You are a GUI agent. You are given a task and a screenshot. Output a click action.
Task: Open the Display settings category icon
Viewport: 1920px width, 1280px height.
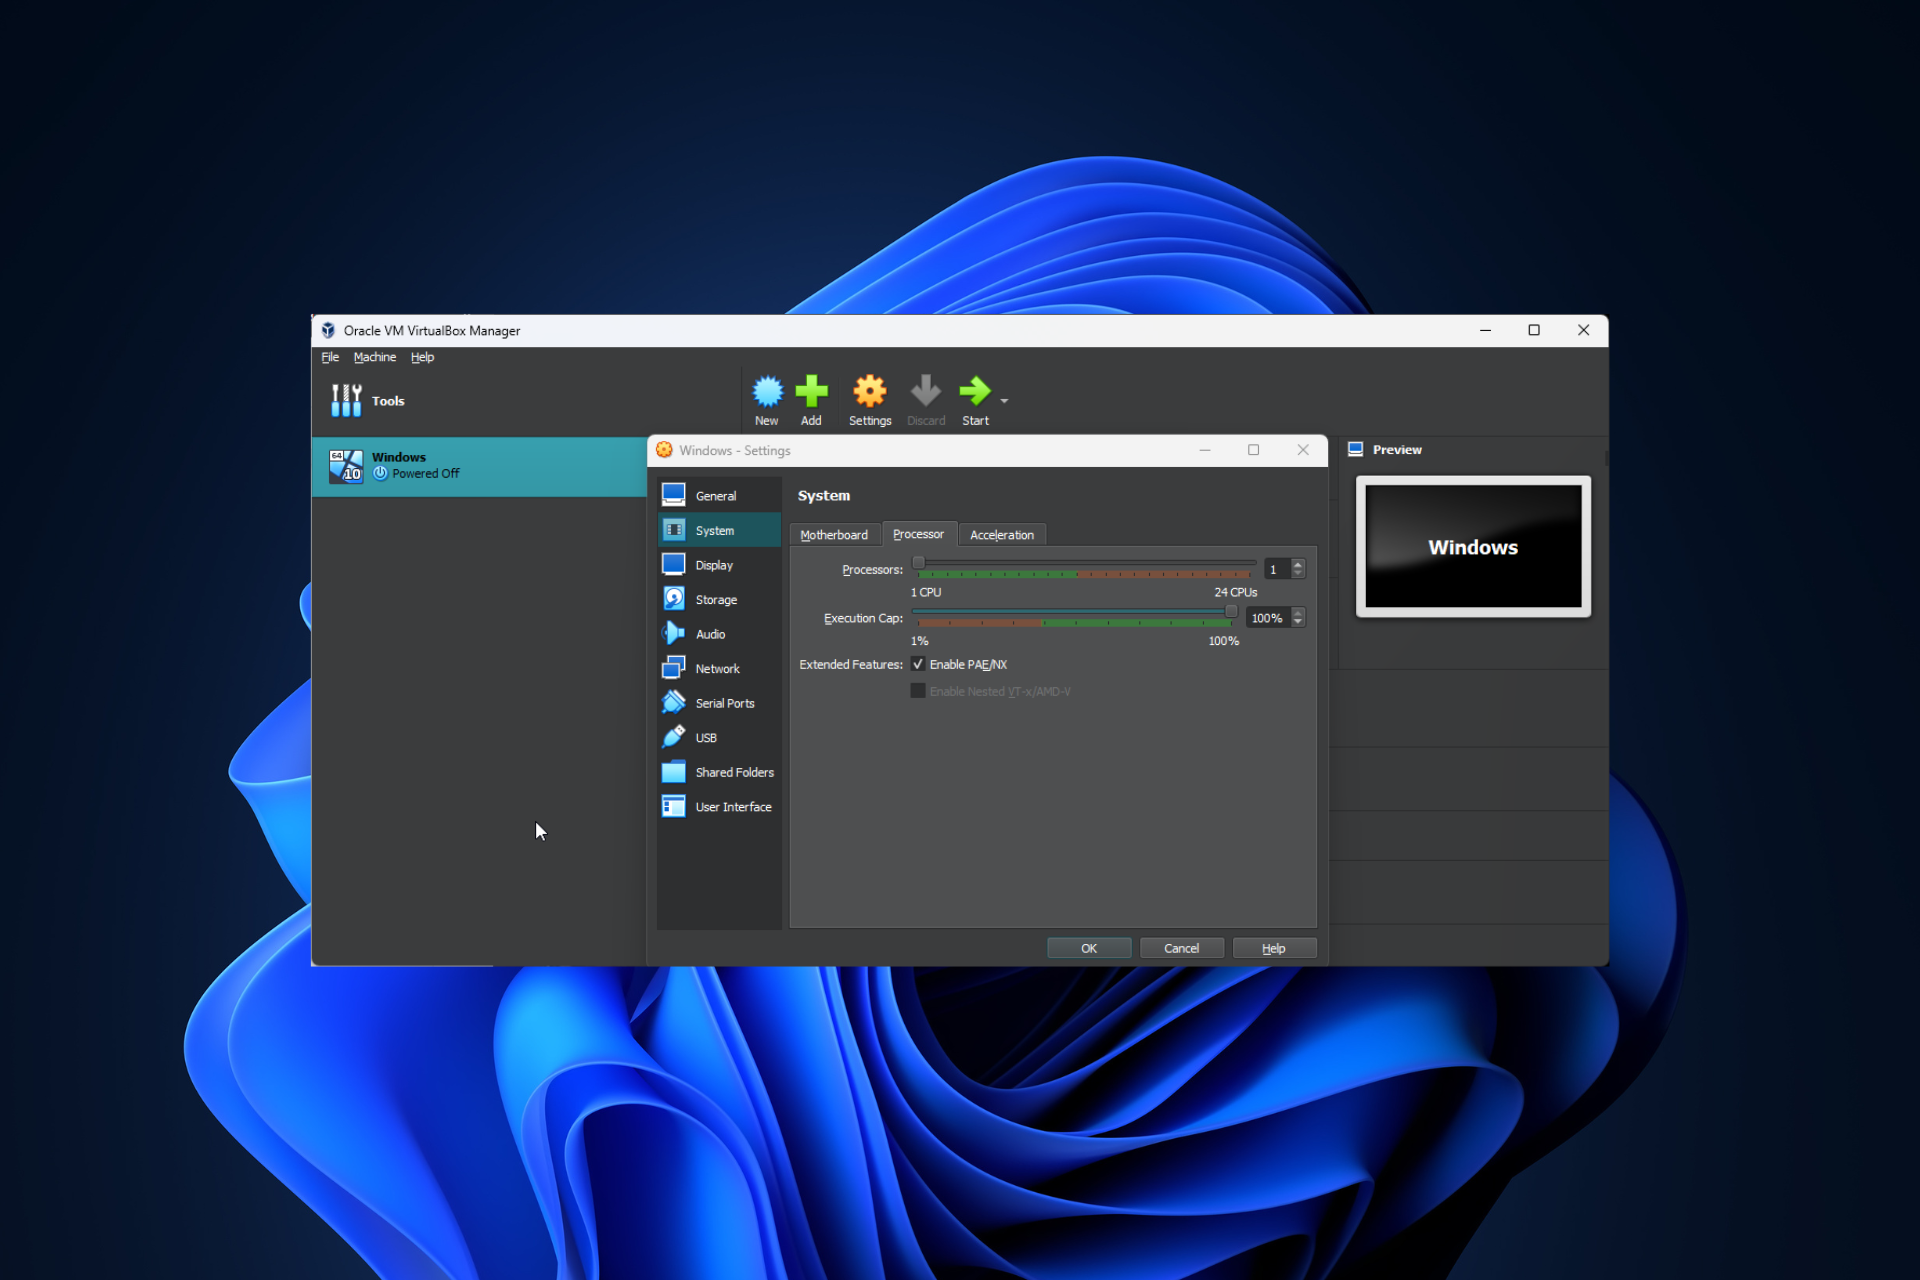674,565
